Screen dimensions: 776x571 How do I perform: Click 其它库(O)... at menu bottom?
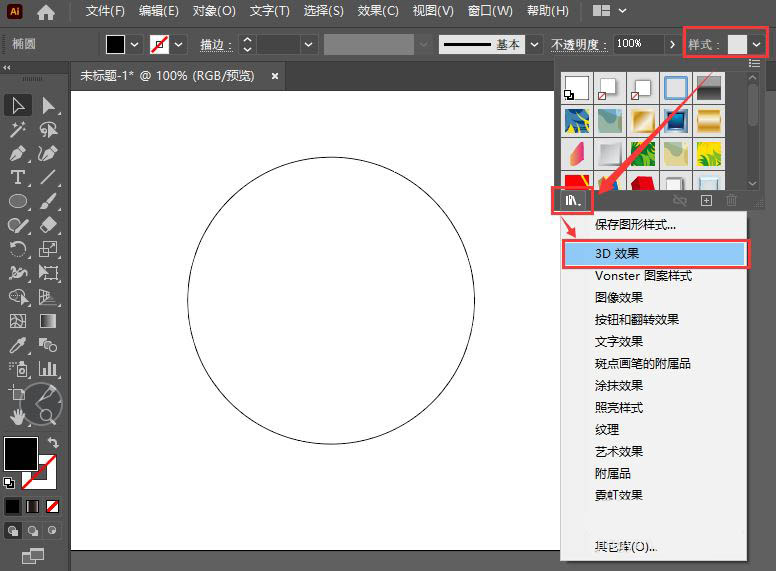click(x=626, y=546)
